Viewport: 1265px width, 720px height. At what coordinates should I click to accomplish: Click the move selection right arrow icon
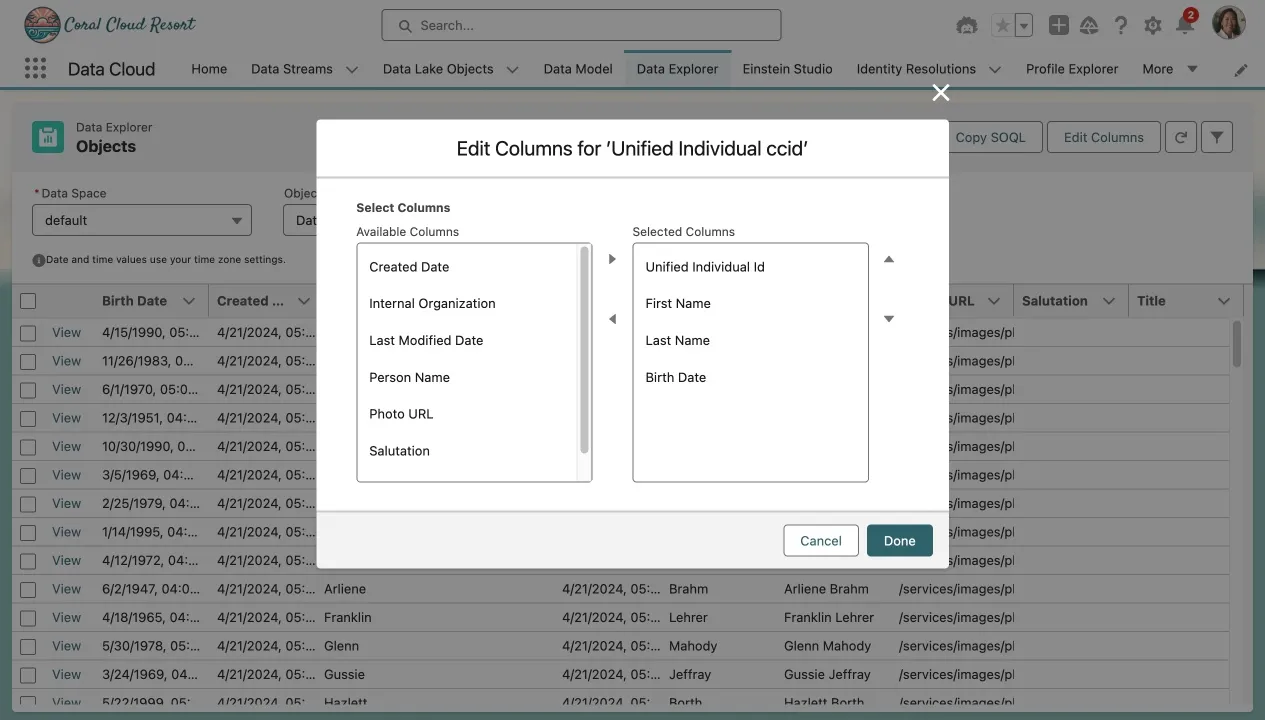[x=612, y=260]
